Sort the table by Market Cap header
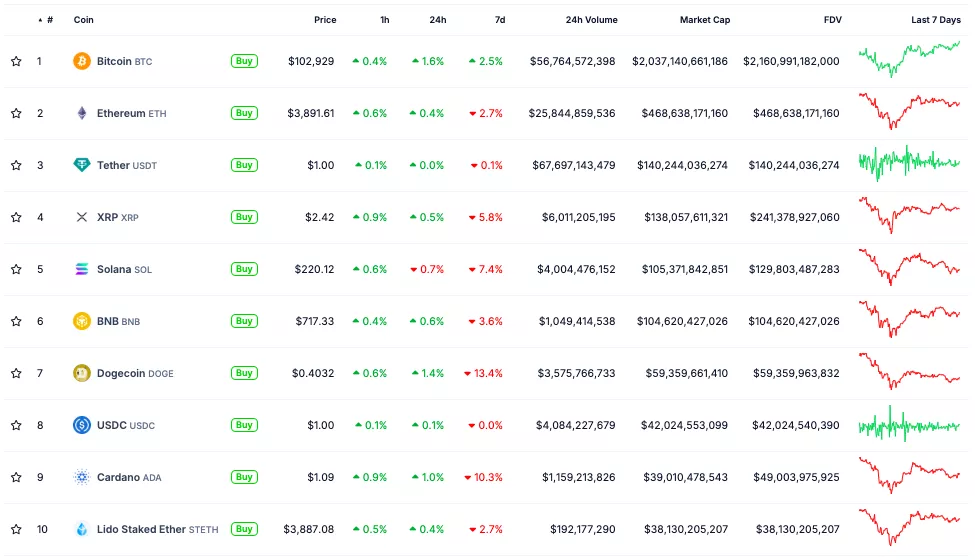The height and width of the screenshot is (560, 975). tap(704, 20)
